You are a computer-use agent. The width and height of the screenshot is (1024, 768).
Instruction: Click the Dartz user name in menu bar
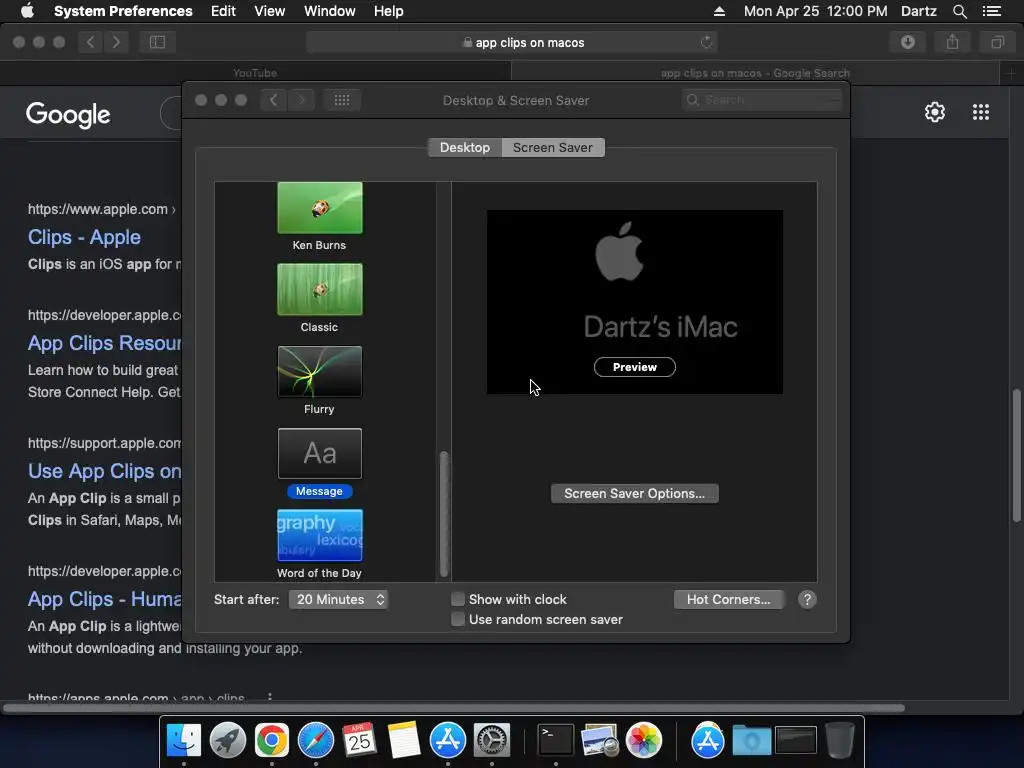(918, 11)
